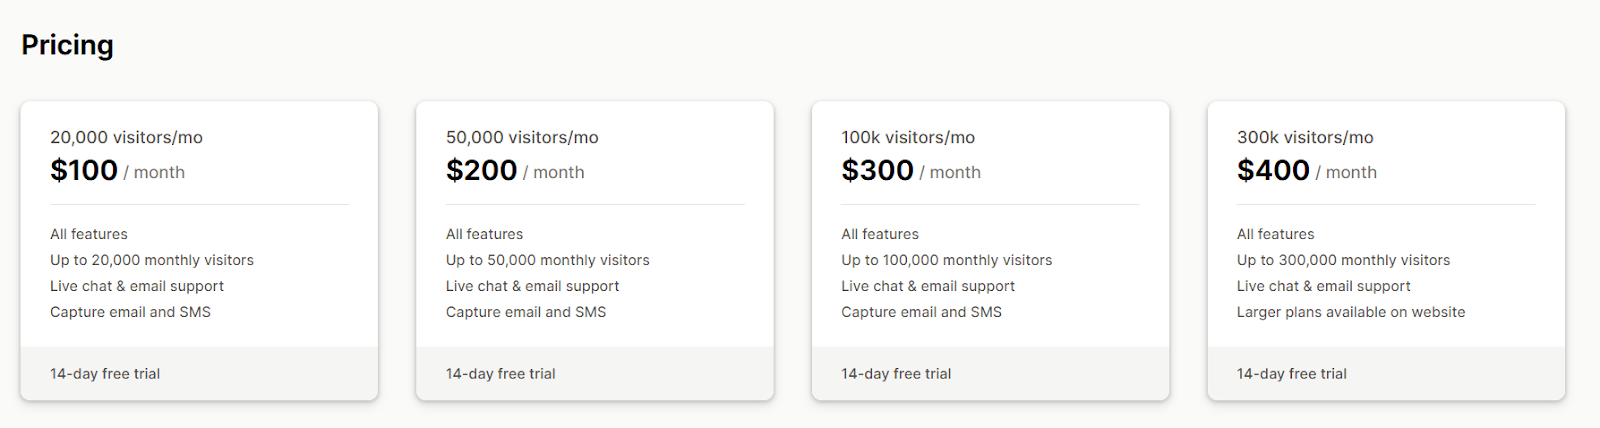Image resolution: width=1600 pixels, height=428 pixels.
Task: Click the $400 per month price
Action: (1307, 171)
